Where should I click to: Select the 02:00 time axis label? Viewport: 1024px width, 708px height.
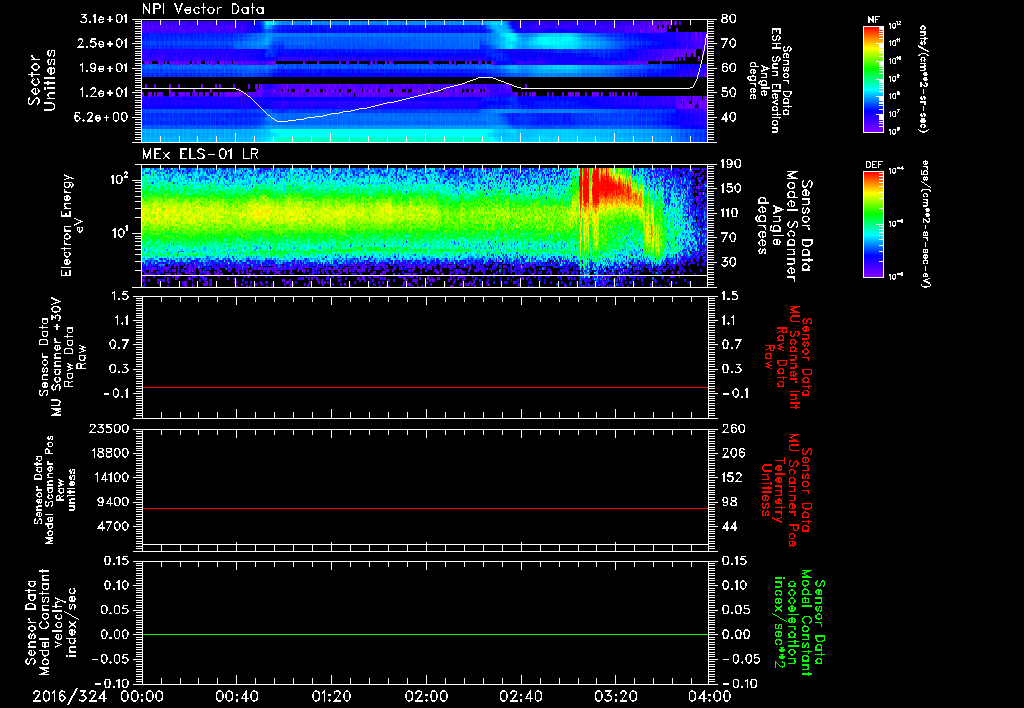tap(426, 696)
